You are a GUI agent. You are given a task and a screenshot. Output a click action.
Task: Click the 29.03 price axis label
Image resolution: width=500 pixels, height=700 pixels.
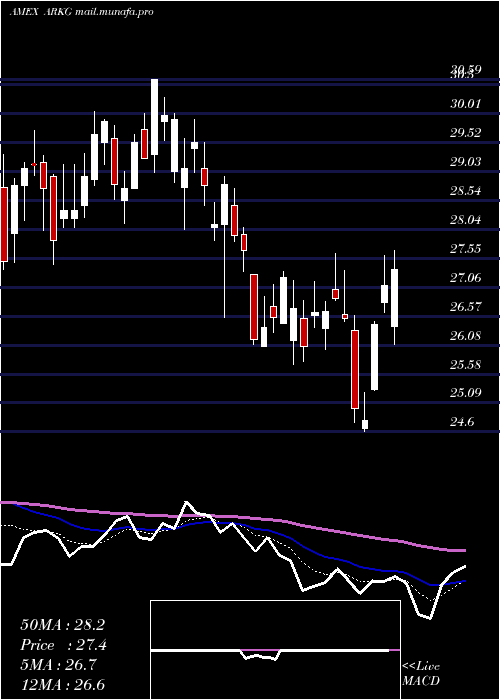466,162
